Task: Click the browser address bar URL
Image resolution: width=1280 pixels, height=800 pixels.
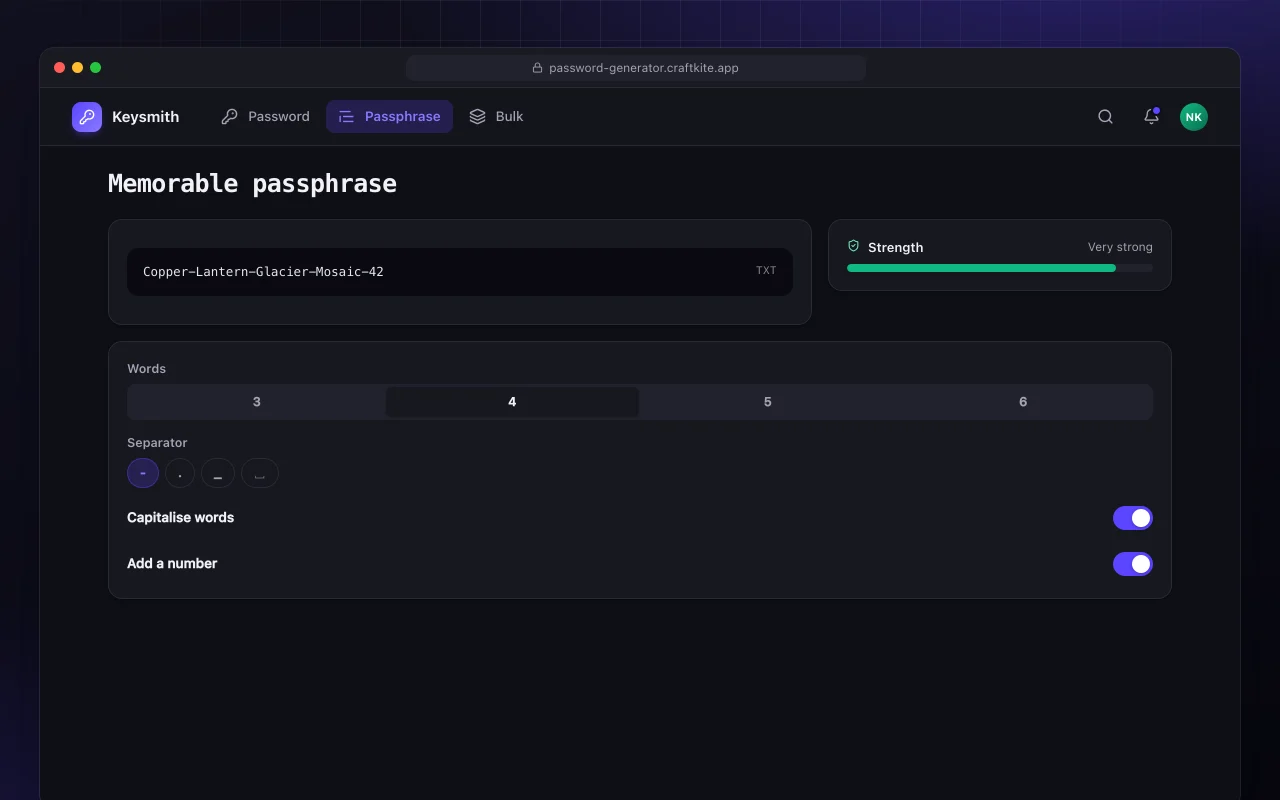Action: click(x=644, y=68)
